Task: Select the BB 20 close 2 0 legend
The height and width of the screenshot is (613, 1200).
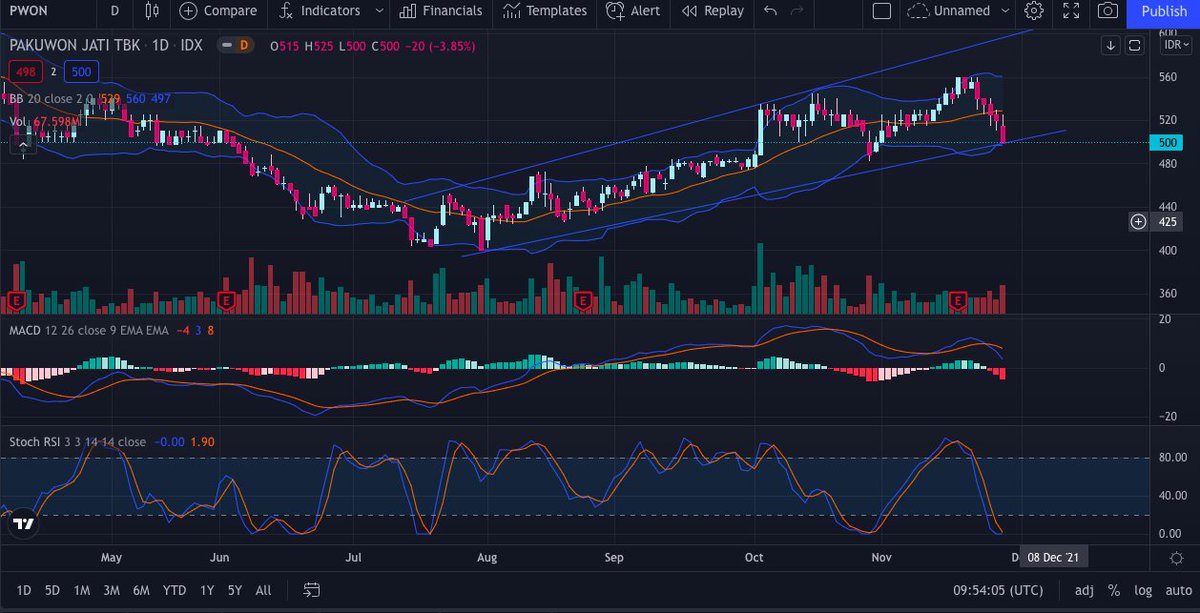Action: coord(51,99)
